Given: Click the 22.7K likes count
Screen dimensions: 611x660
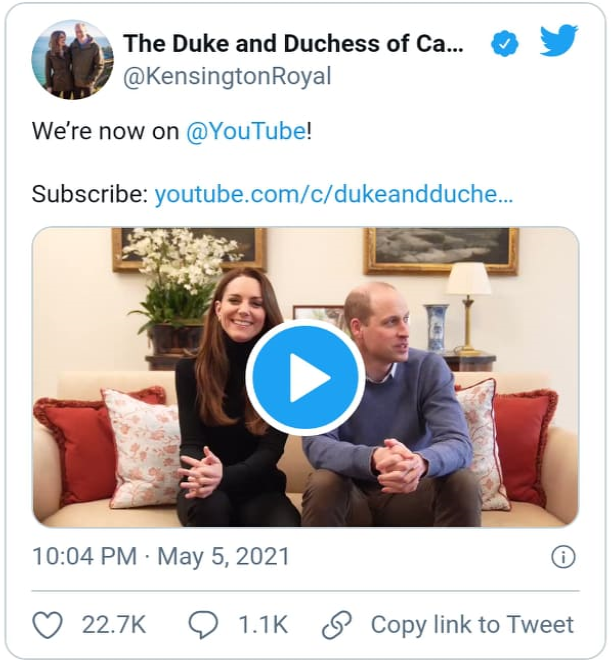Looking at the screenshot, I should [x=114, y=625].
